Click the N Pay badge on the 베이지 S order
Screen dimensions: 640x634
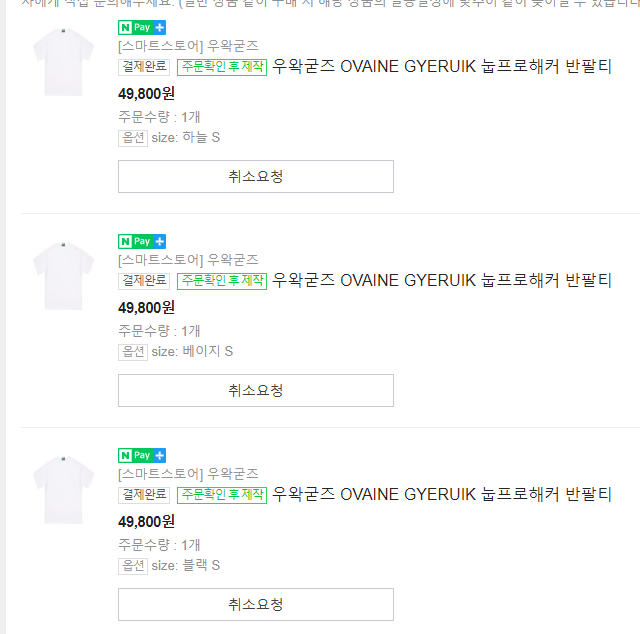pos(135,241)
